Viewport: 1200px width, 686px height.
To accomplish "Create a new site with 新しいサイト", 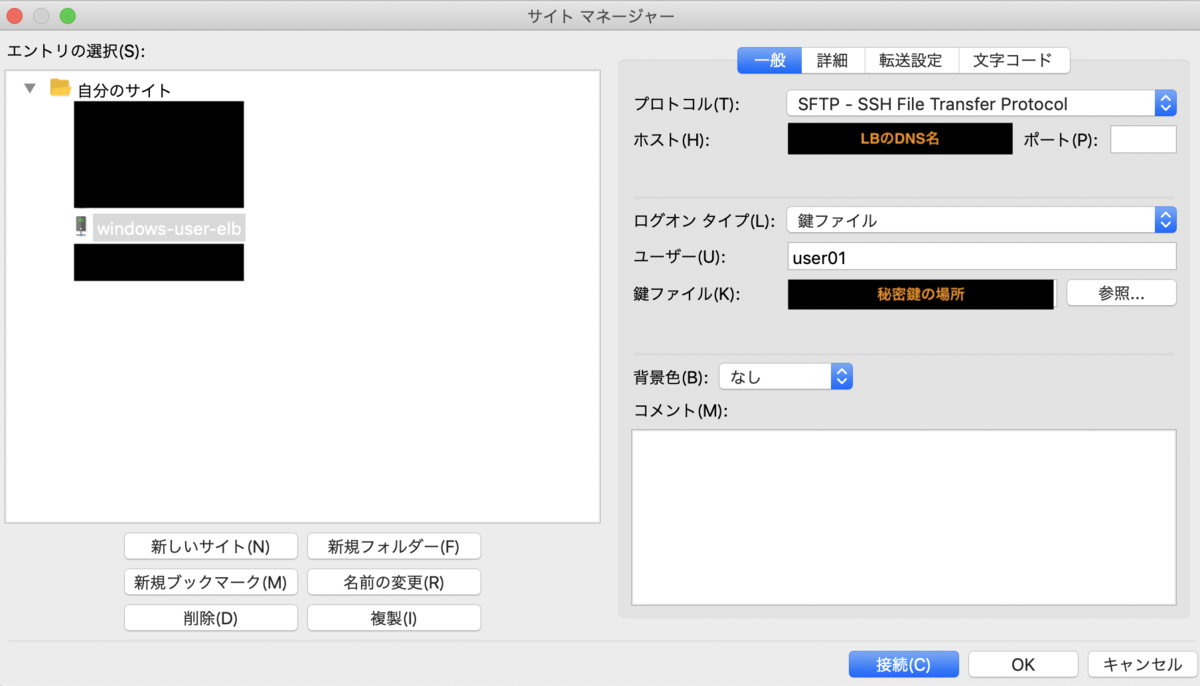I will pos(210,546).
